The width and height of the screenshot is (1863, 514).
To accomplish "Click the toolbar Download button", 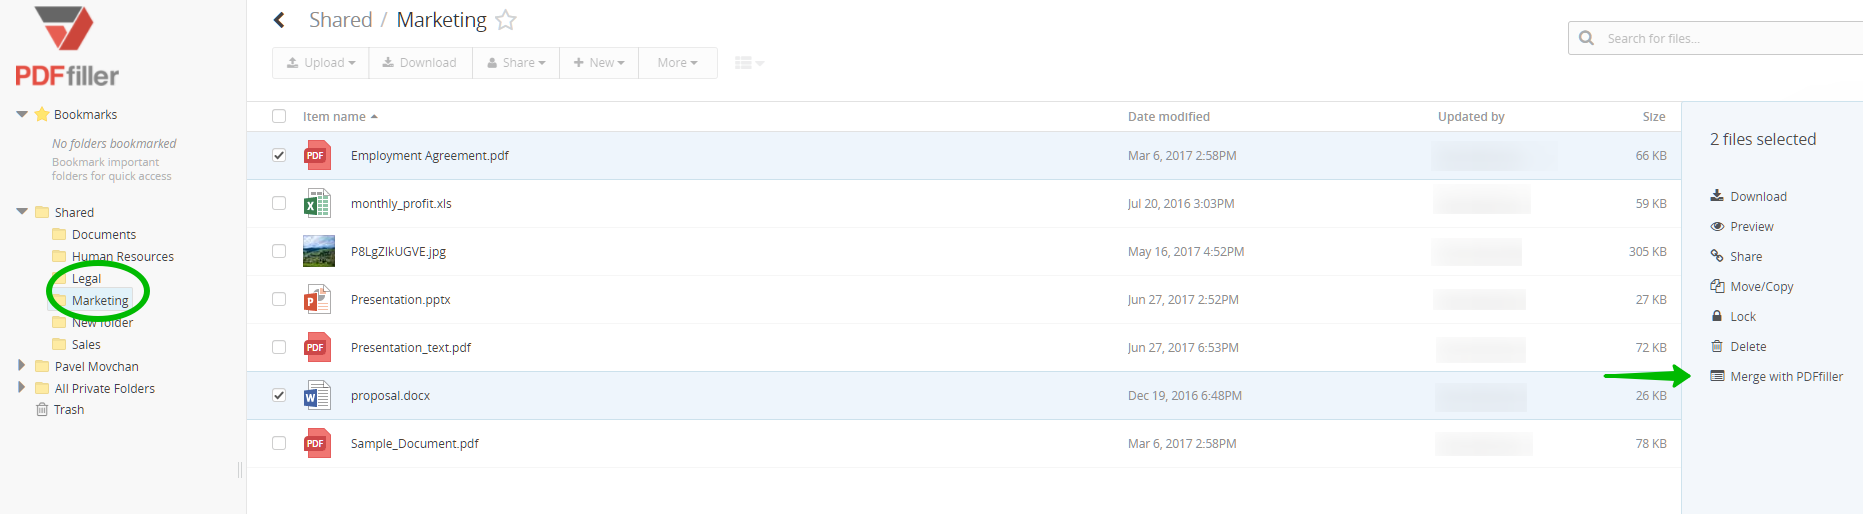I will (x=420, y=62).
